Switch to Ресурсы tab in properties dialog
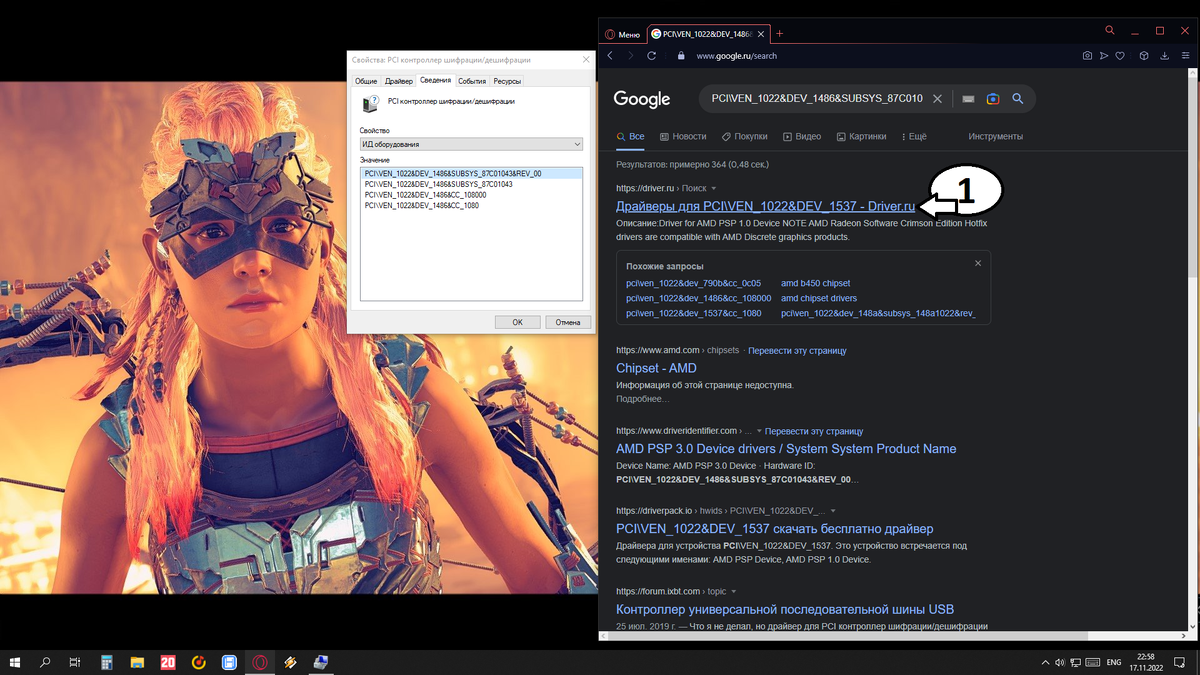 pyautogui.click(x=507, y=81)
